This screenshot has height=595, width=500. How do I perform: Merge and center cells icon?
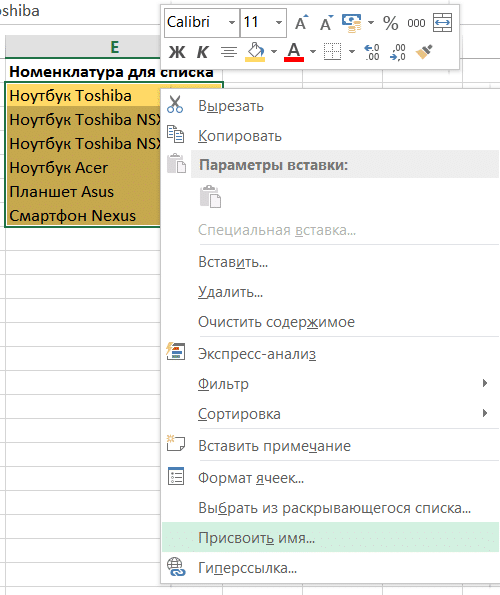coord(442,23)
